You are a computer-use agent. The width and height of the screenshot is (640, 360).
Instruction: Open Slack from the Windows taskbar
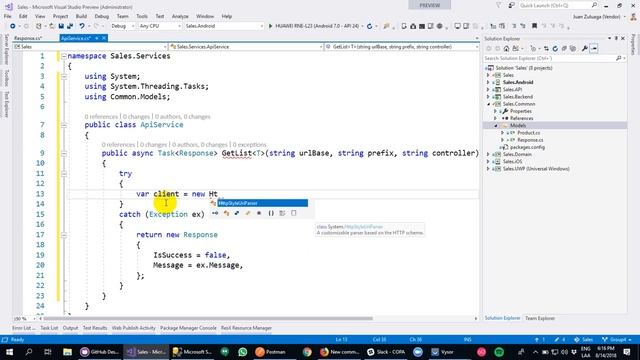(x=386, y=352)
